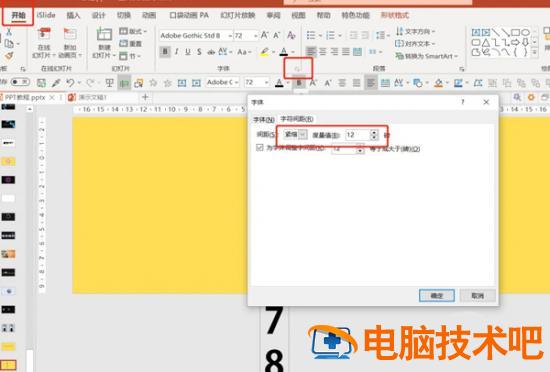The width and height of the screenshot is (550, 372).
Task: Increase font size with large A icon
Action: pos(264,35)
